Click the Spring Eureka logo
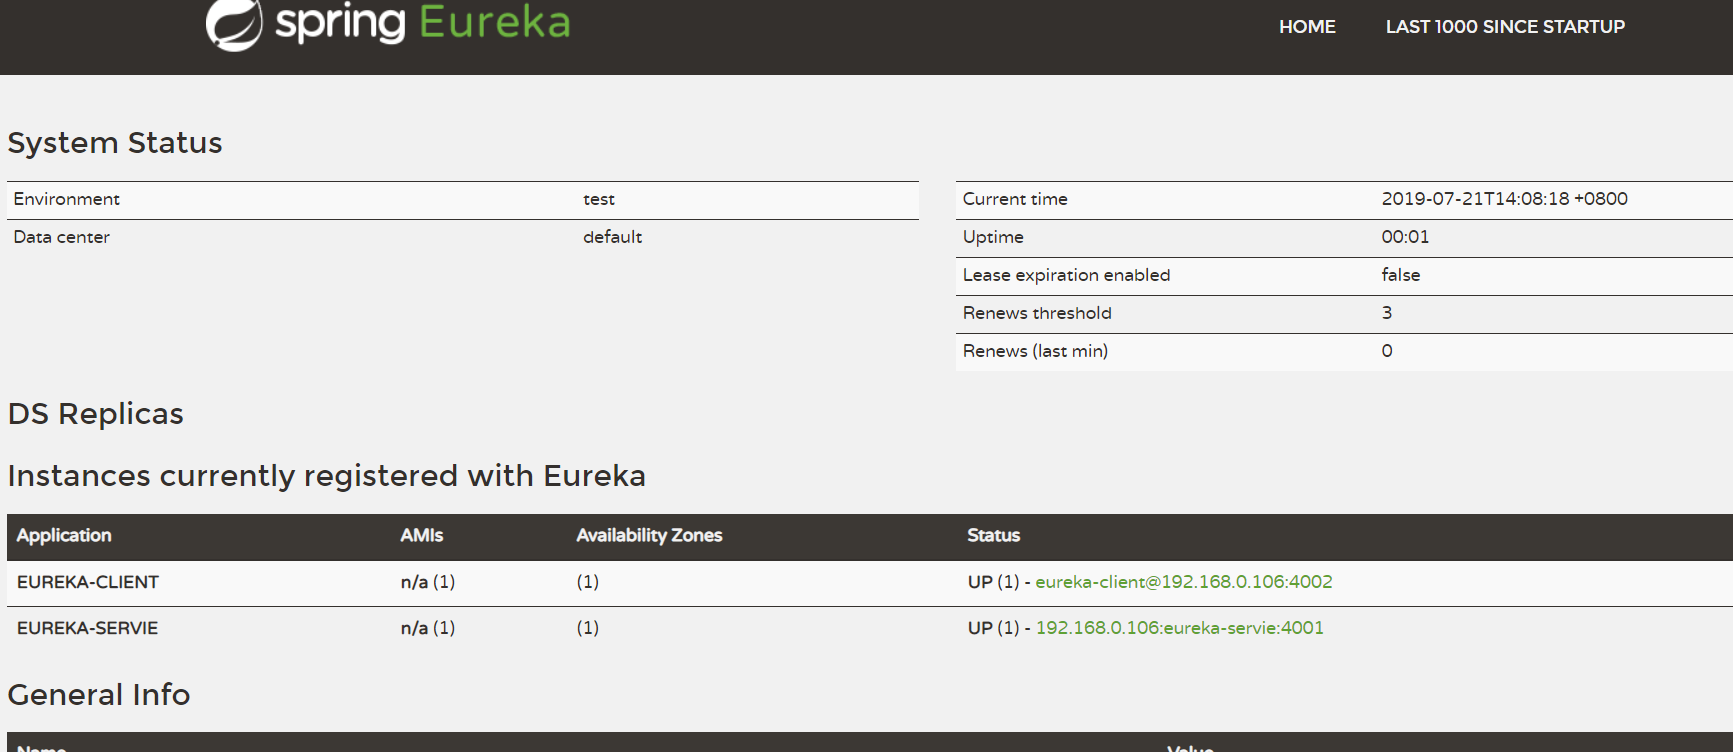 pyautogui.click(x=388, y=24)
